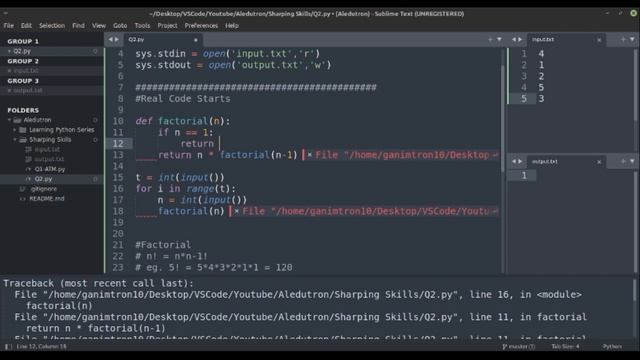Open the Edit menu
Viewport: 640px width, 360px height.
[x=26, y=26]
